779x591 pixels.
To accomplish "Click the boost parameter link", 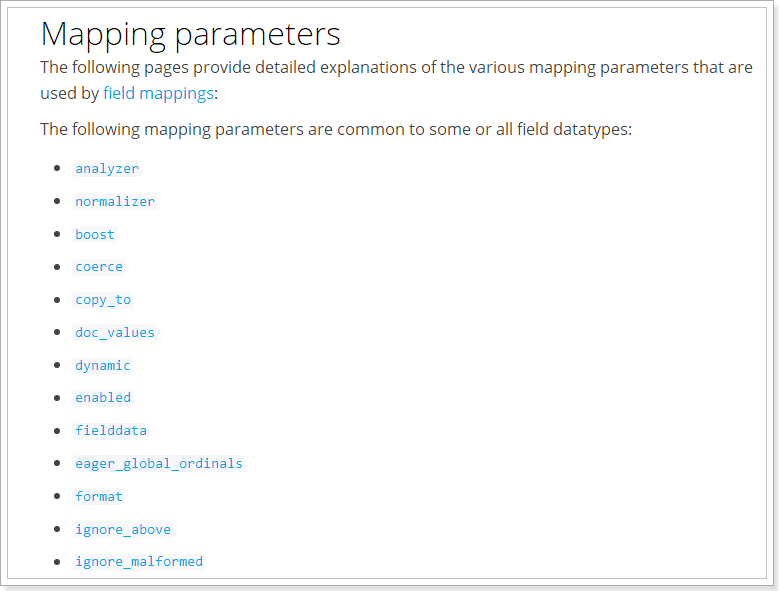I will tap(95, 234).
